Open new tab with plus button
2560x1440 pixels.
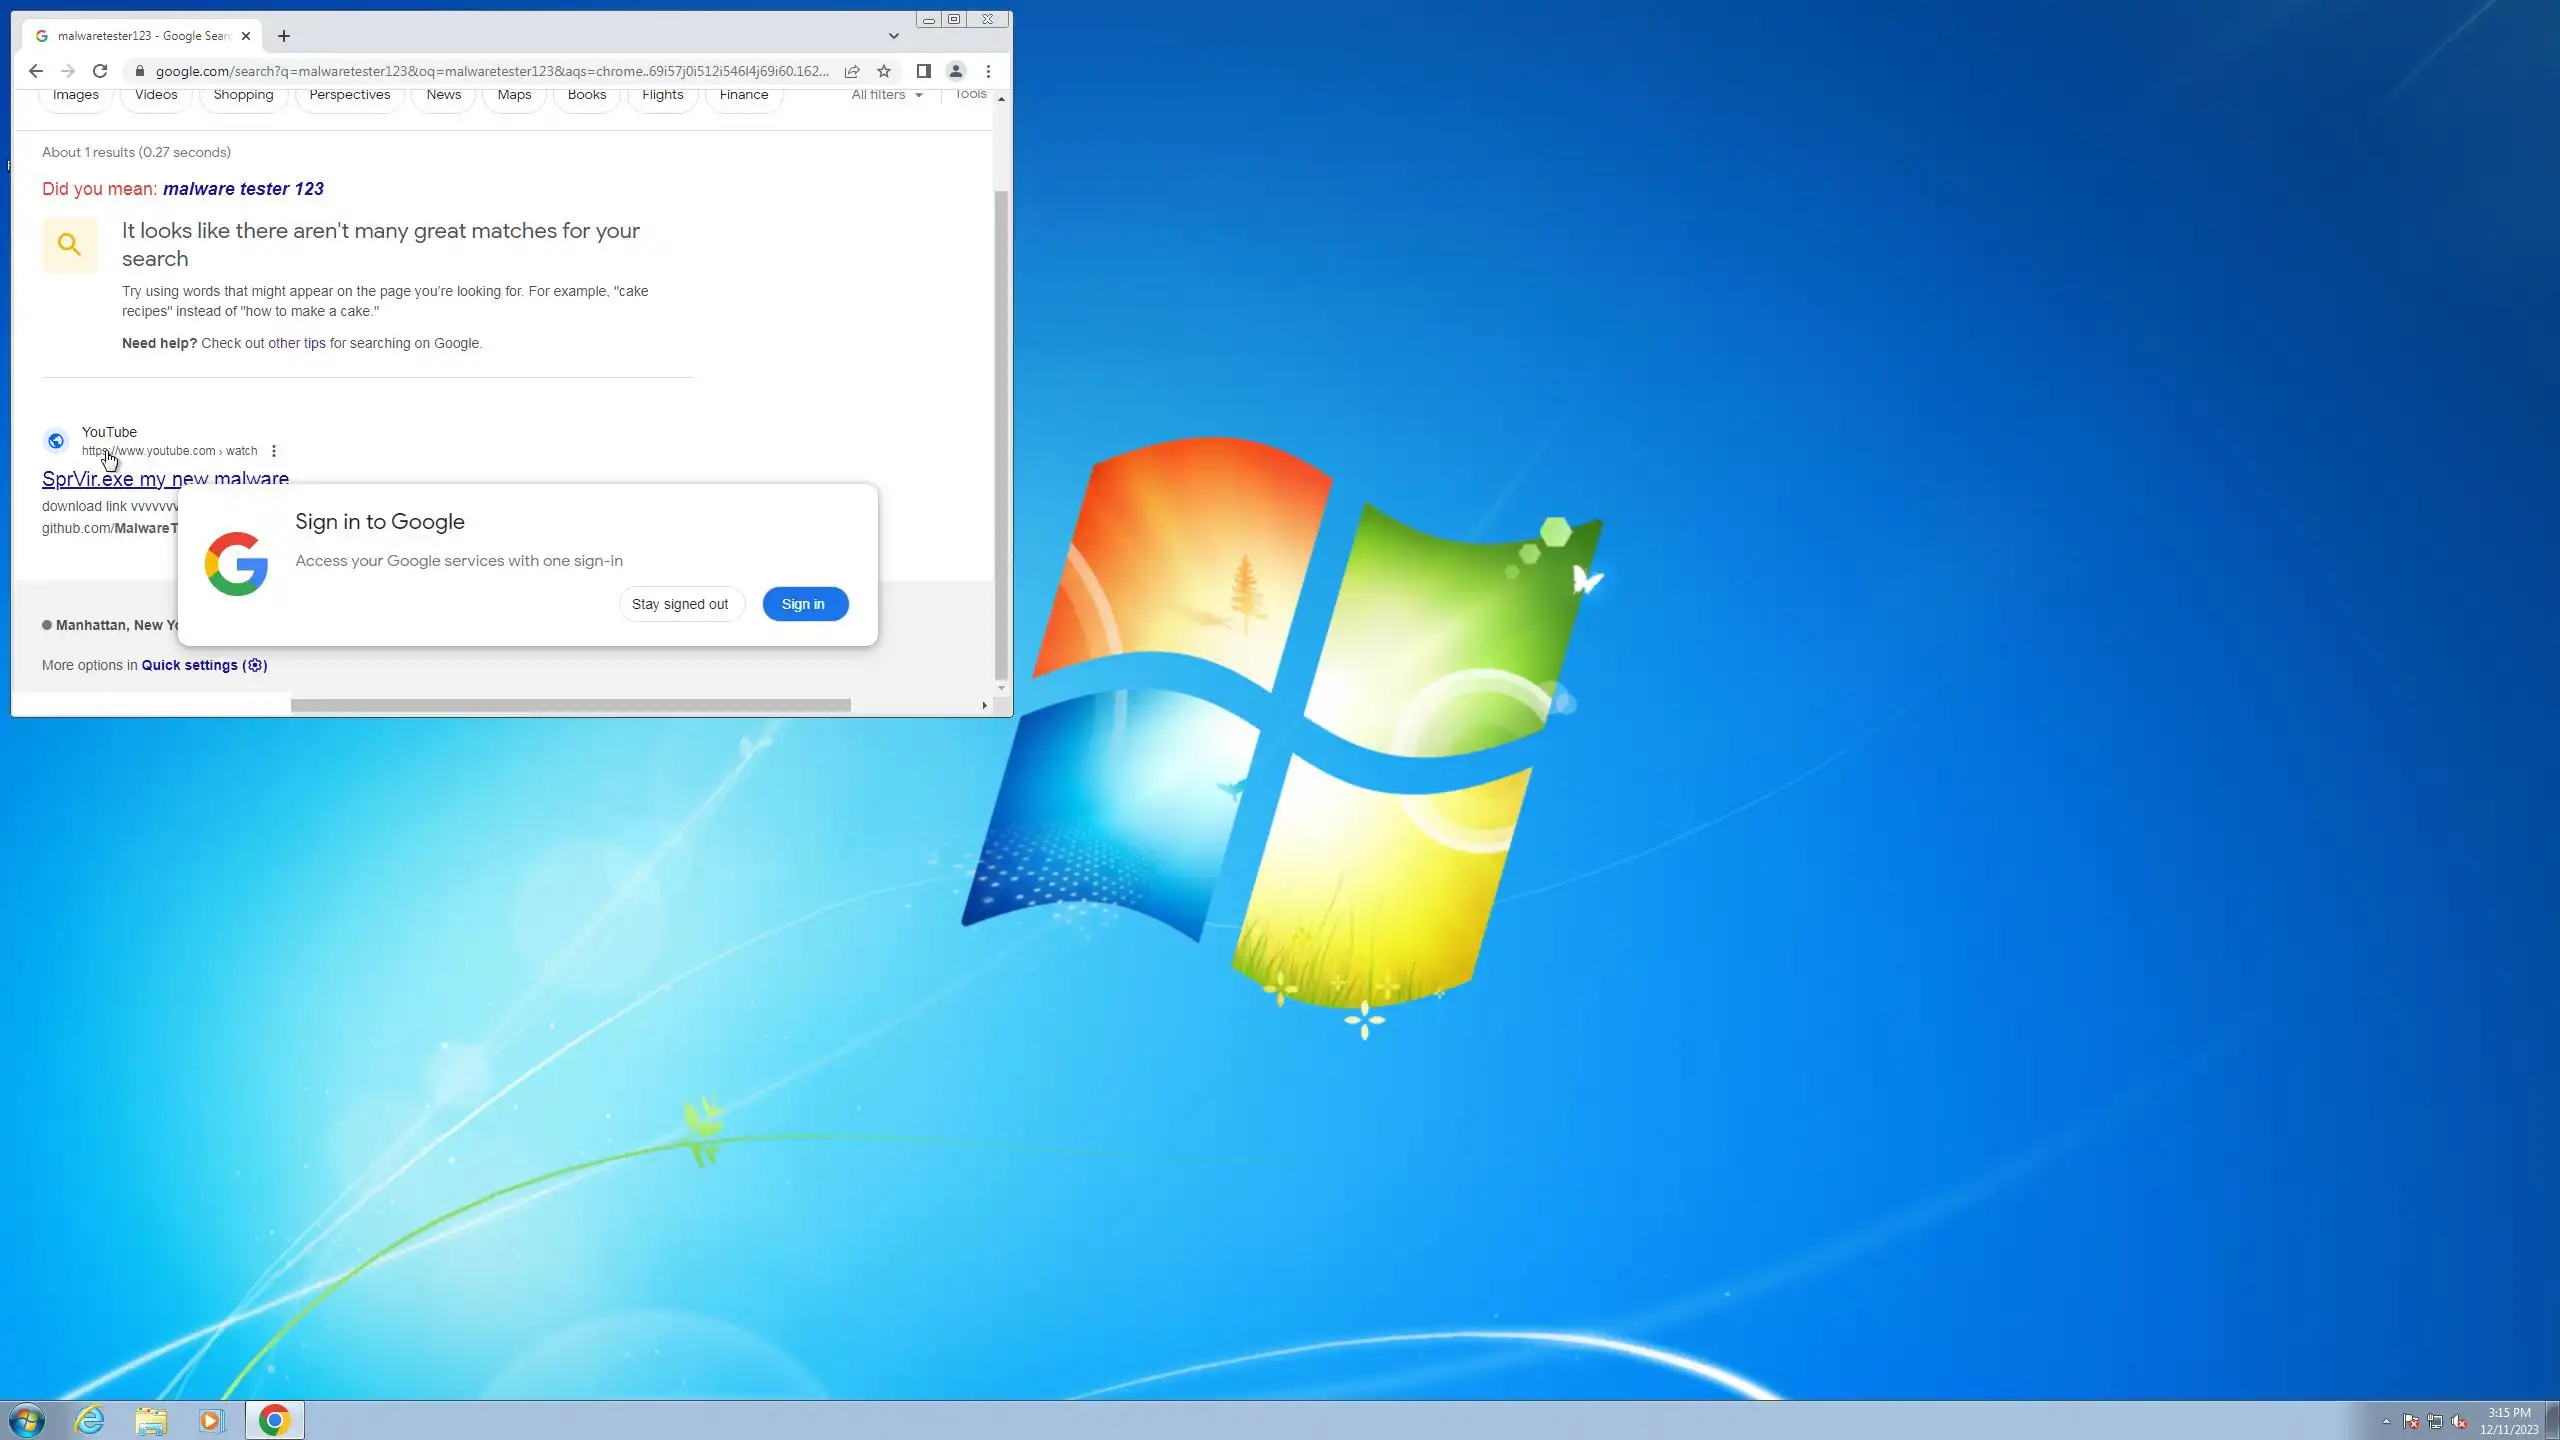pos(284,36)
